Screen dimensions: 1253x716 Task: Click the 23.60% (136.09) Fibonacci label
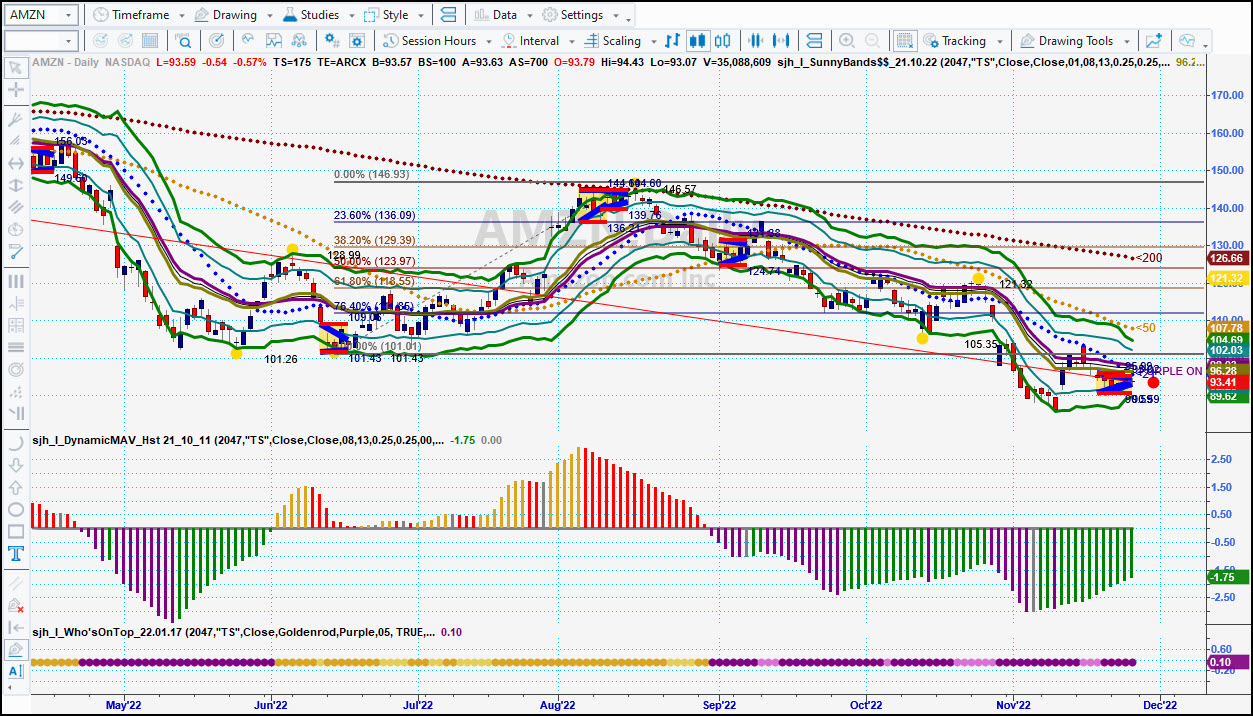point(374,215)
